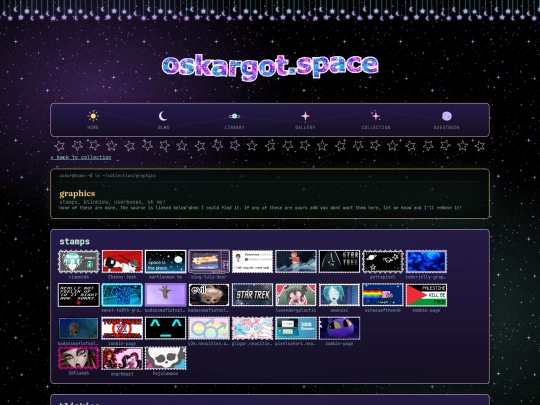Open the 'echoesoftheend' source link
The image size is (540, 405).
click(x=383, y=310)
